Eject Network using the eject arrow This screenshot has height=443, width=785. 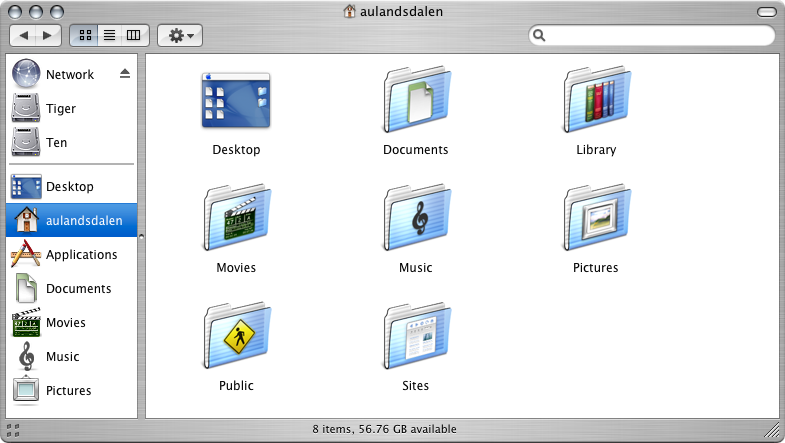(x=125, y=74)
